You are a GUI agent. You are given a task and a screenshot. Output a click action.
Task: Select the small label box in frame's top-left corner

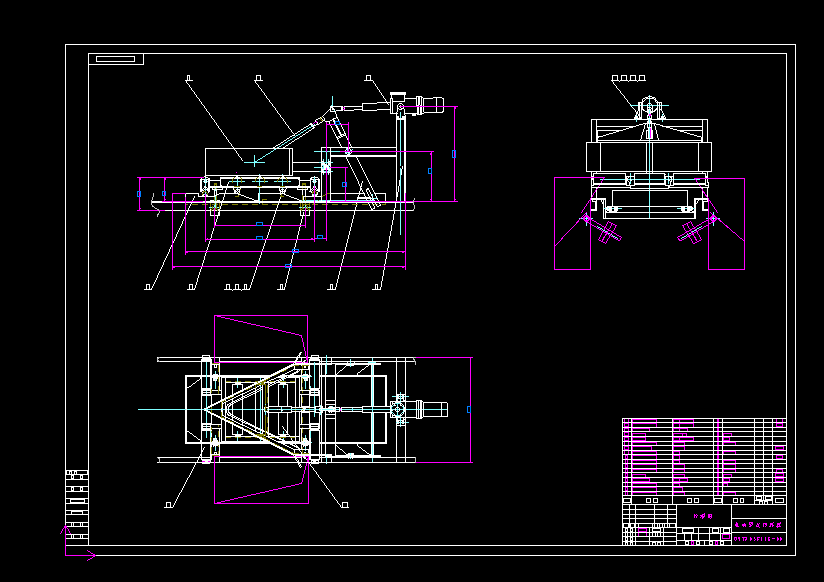(x=116, y=59)
